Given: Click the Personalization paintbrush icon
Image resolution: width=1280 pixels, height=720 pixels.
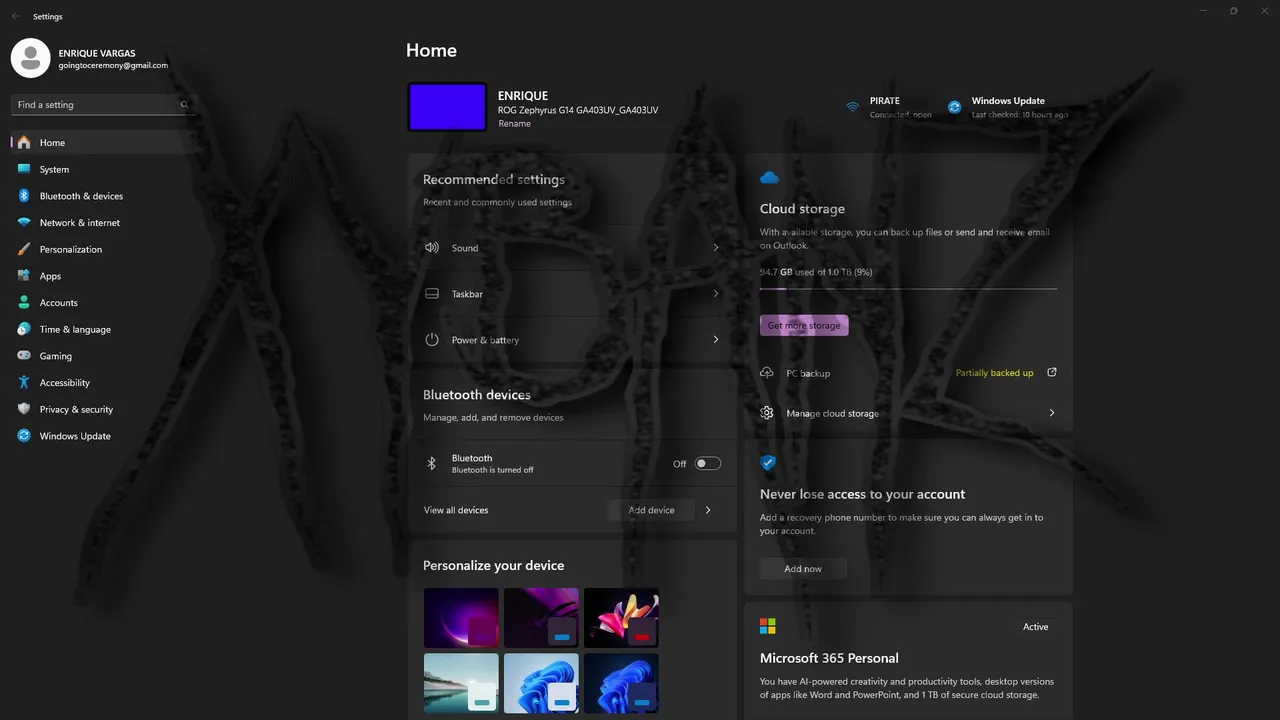Looking at the screenshot, I should pyautogui.click(x=24, y=249).
